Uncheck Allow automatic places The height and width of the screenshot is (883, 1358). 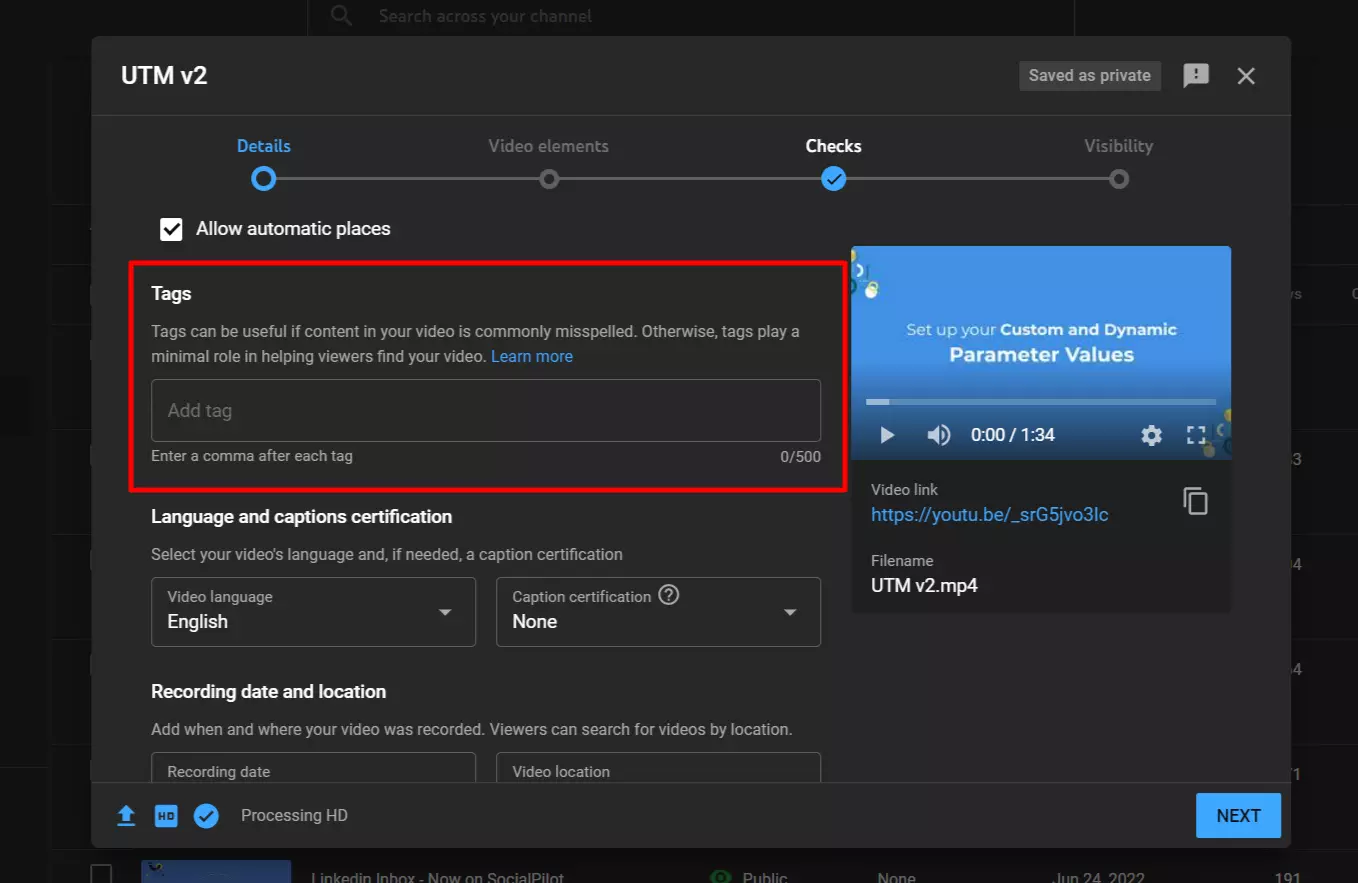click(171, 228)
